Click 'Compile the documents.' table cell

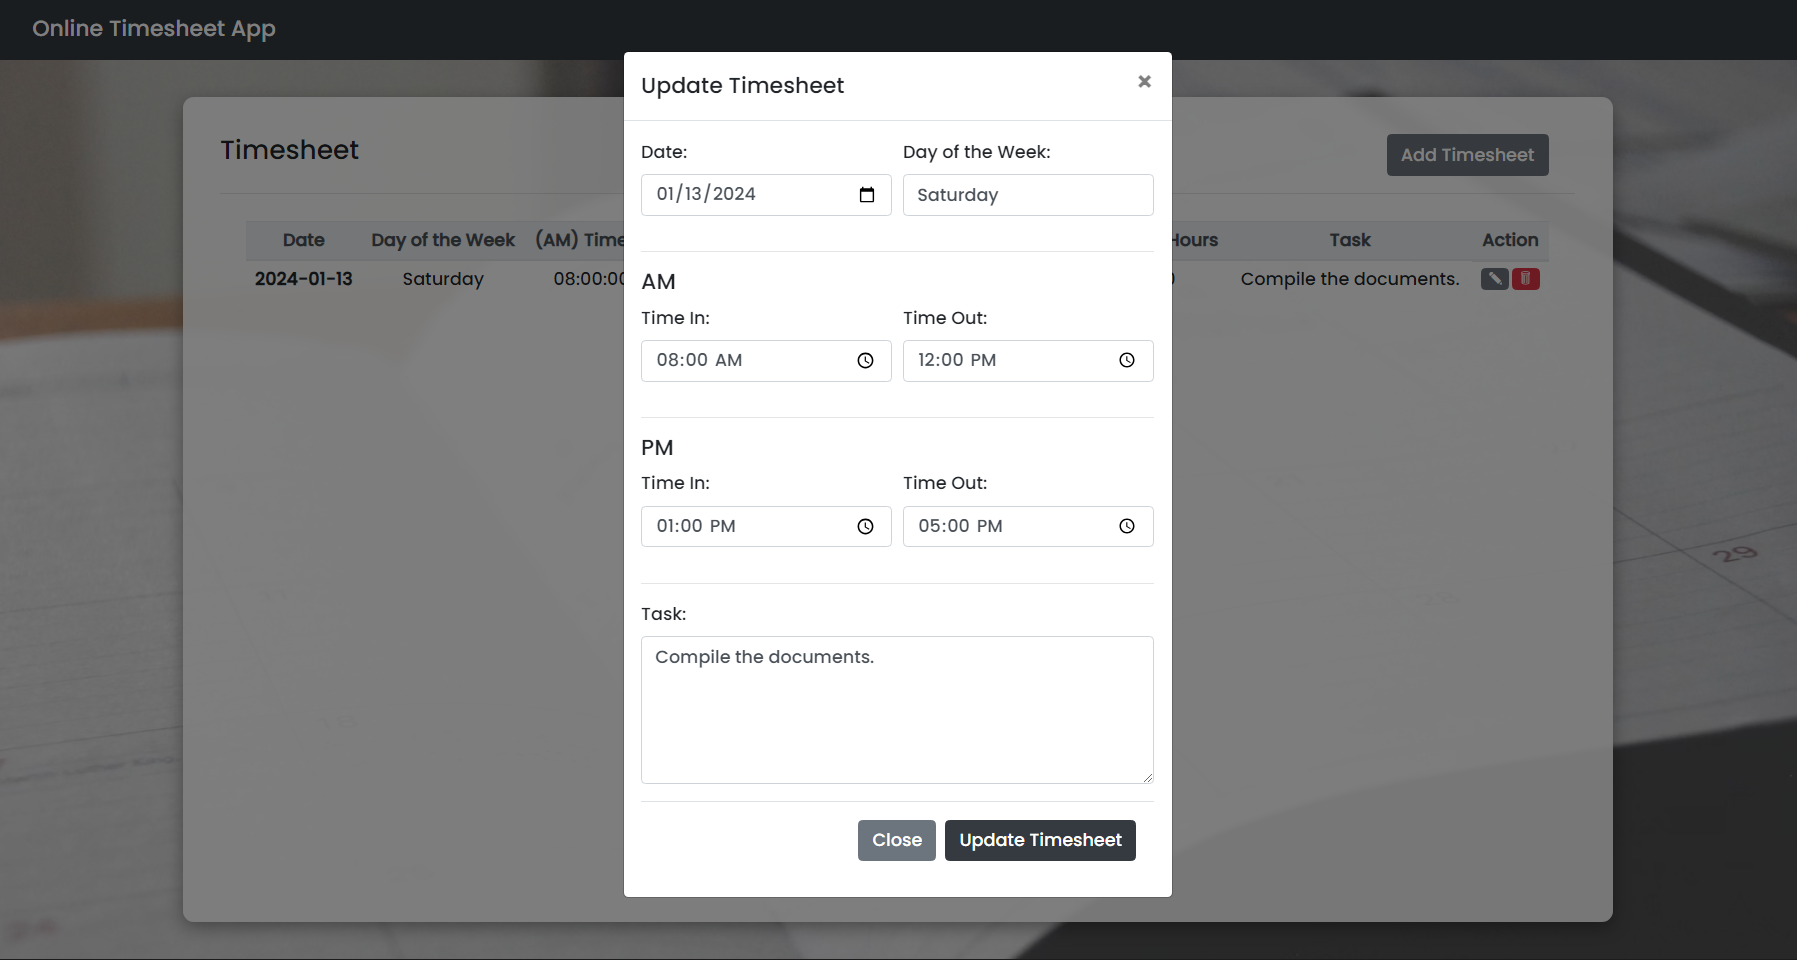pos(1350,279)
